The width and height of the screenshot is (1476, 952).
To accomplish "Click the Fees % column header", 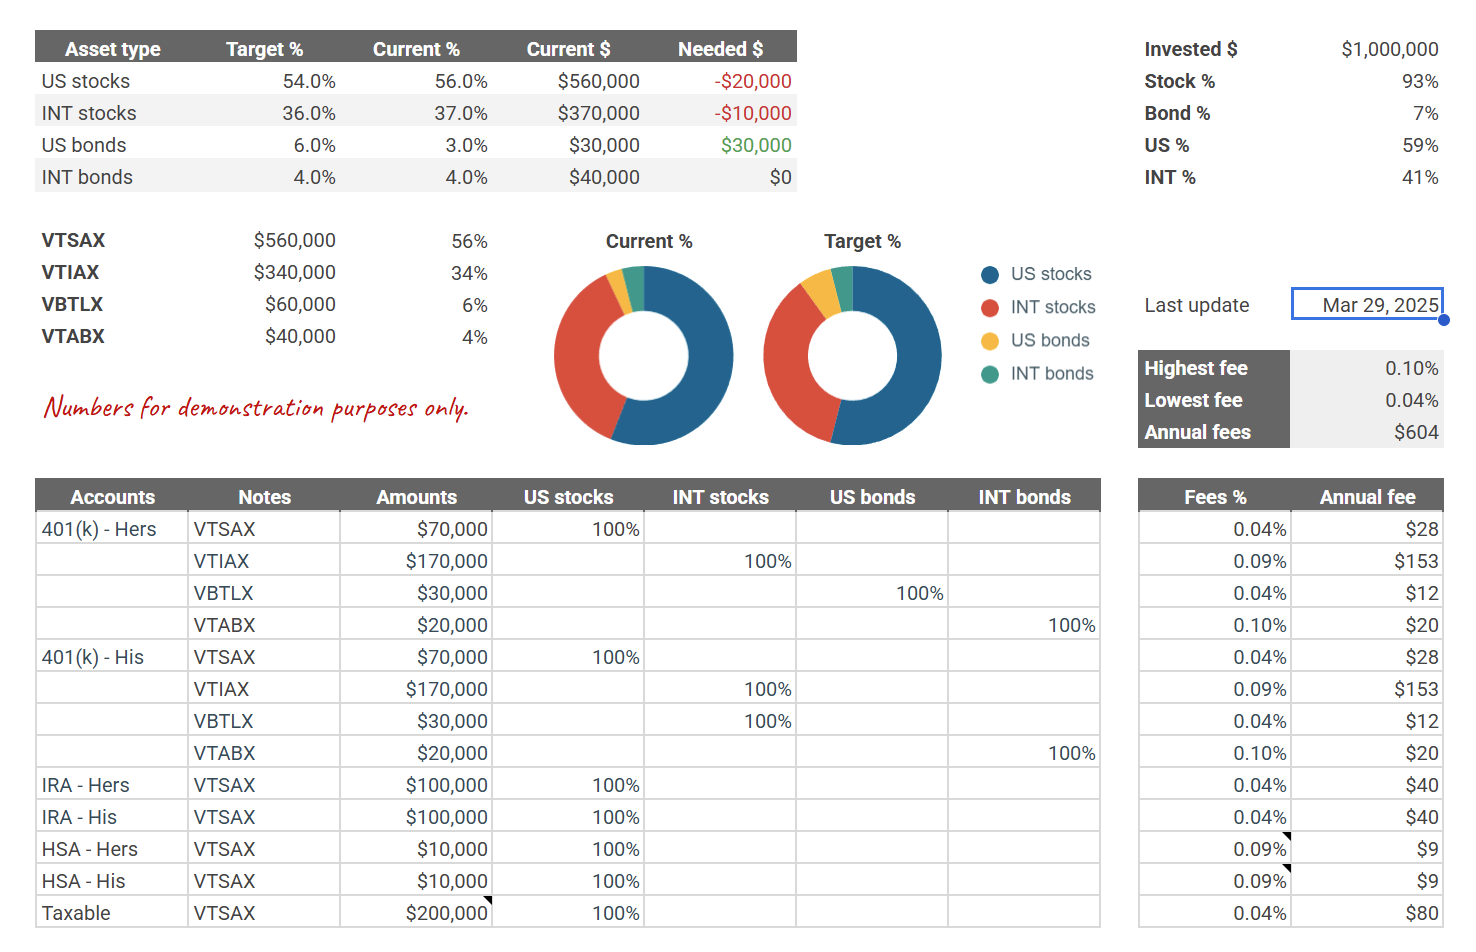I will [x=1214, y=496].
